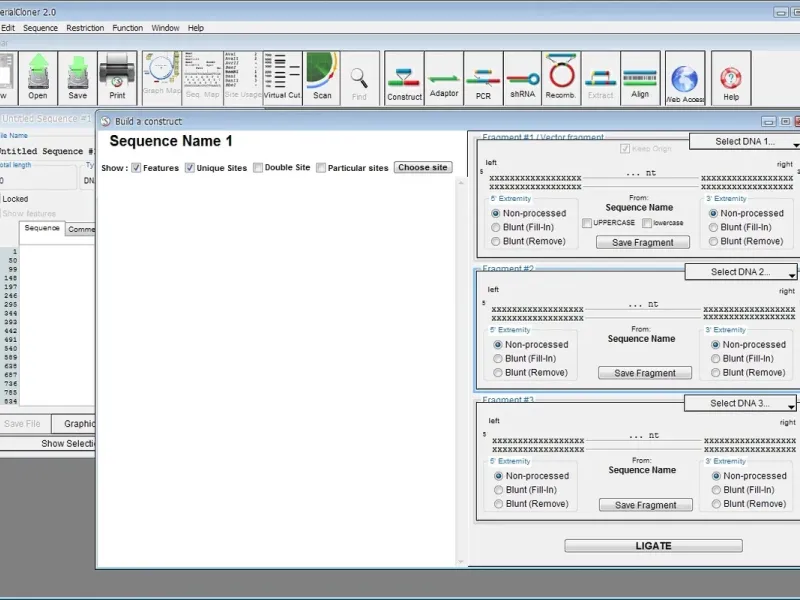Select Blunt (Remove) for Fragment #1 3' Extremity
Screen dimensions: 800x600
click(713, 241)
